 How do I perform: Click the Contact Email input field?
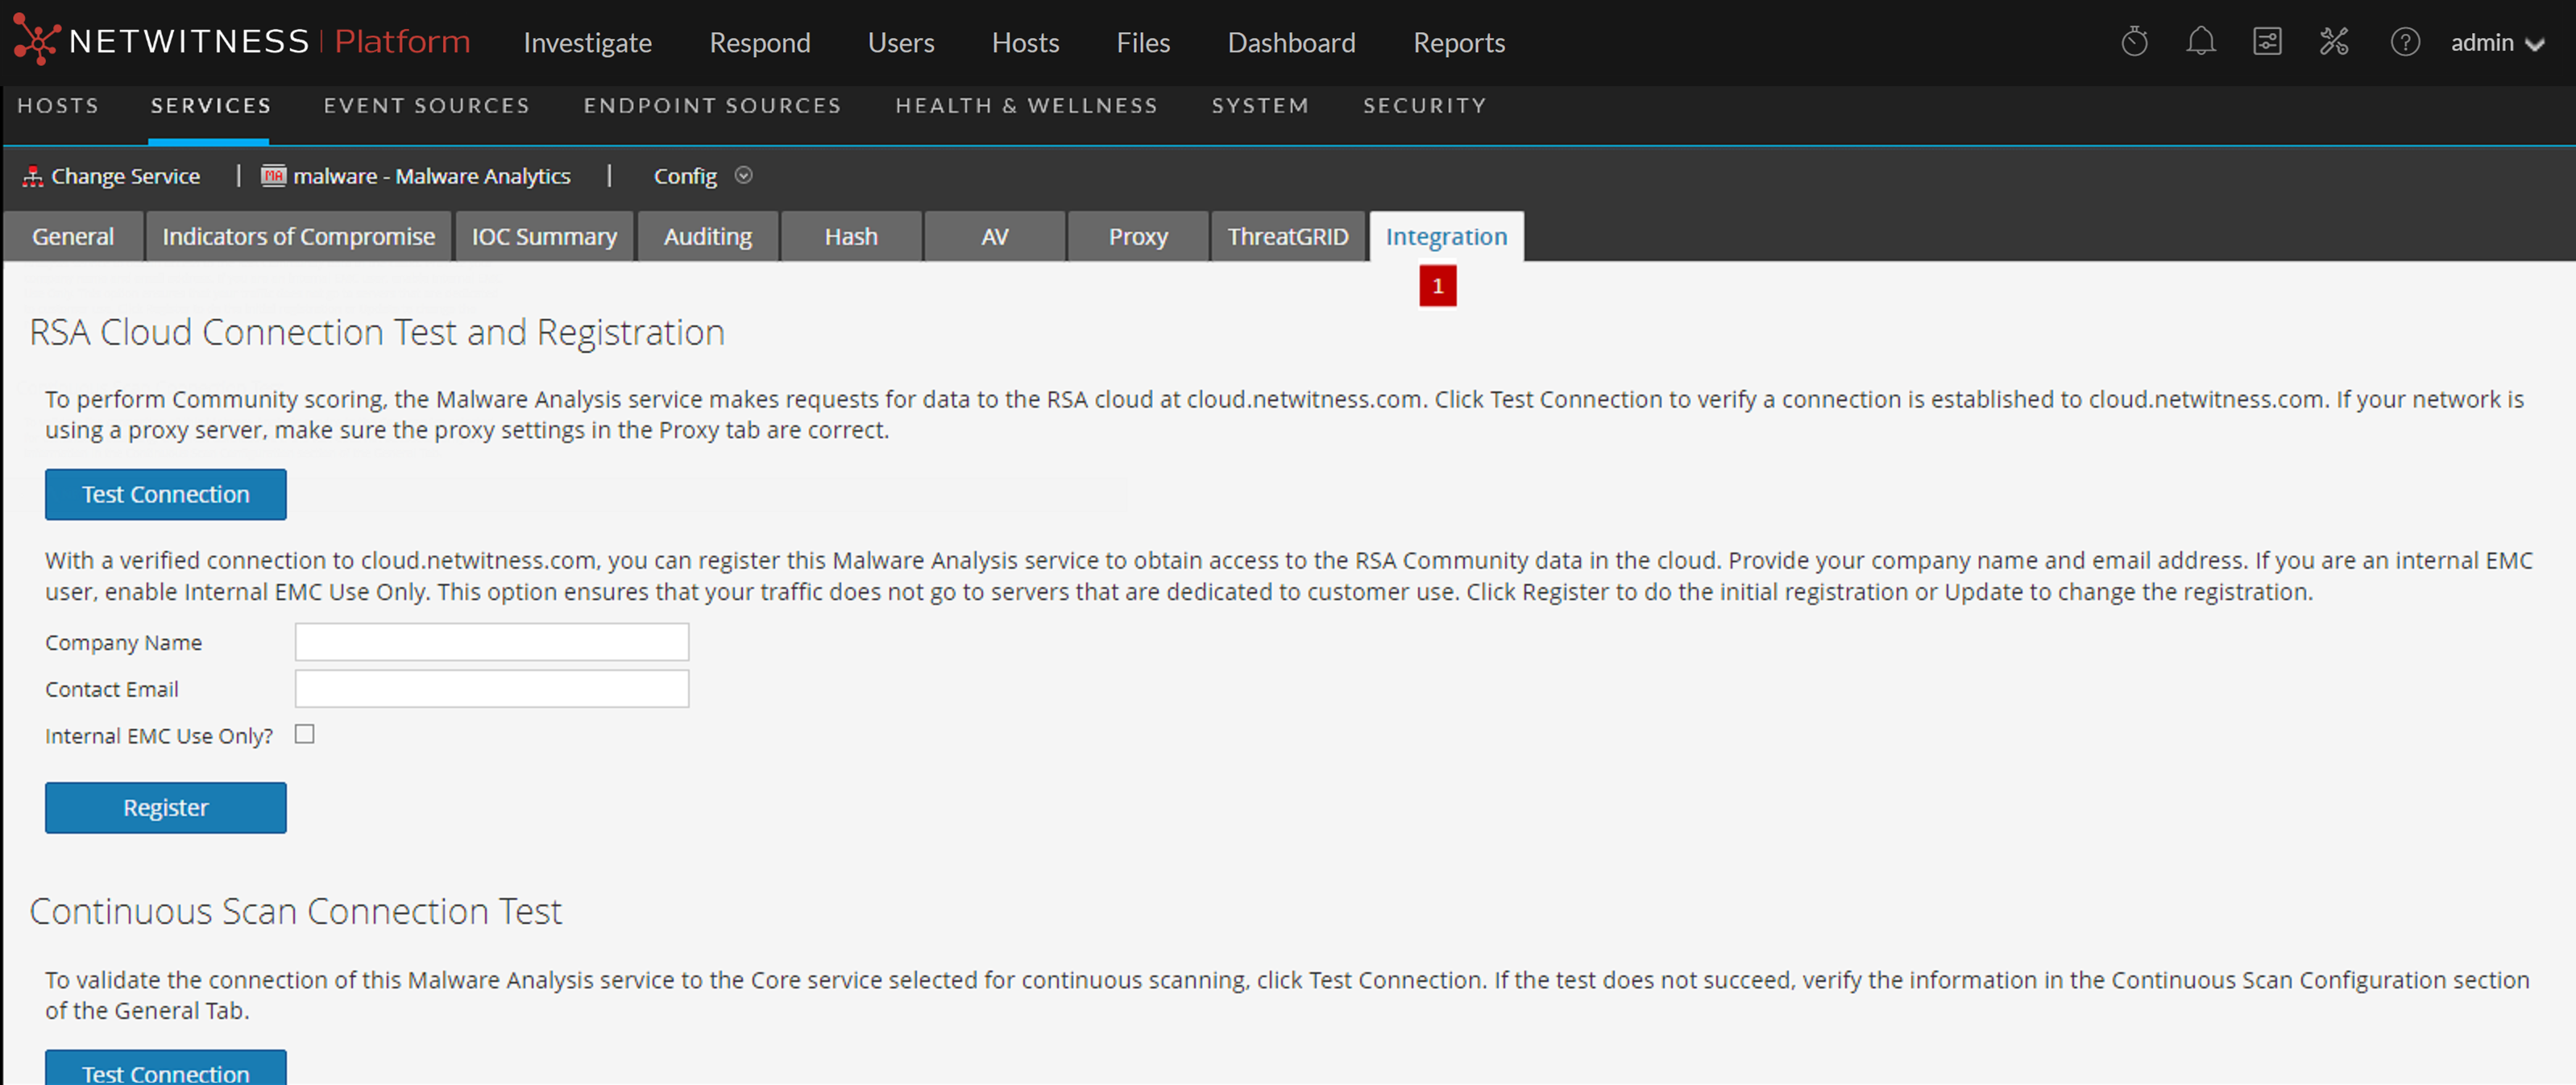click(x=491, y=689)
